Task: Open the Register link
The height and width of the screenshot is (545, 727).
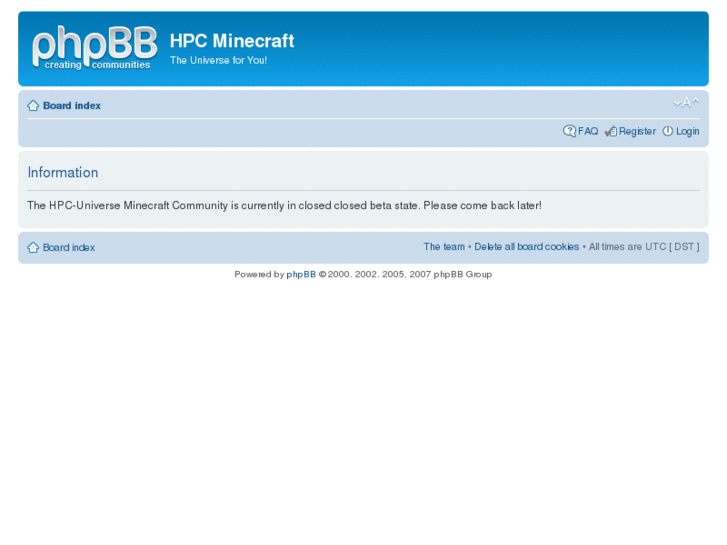Action: pyautogui.click(x=637, y=131)
